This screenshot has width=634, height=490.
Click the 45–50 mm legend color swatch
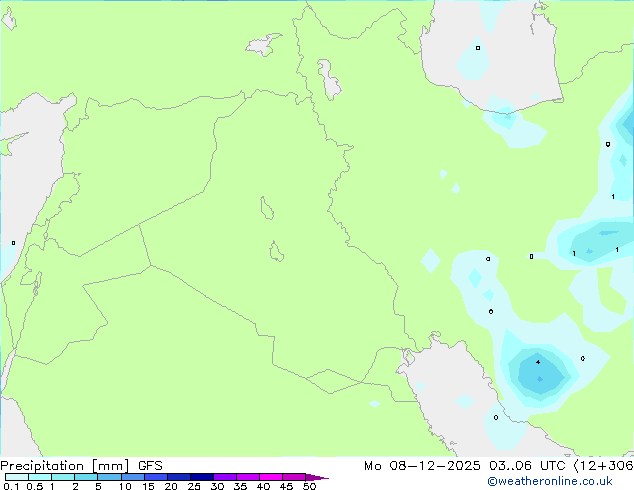[x=294, y=477]
